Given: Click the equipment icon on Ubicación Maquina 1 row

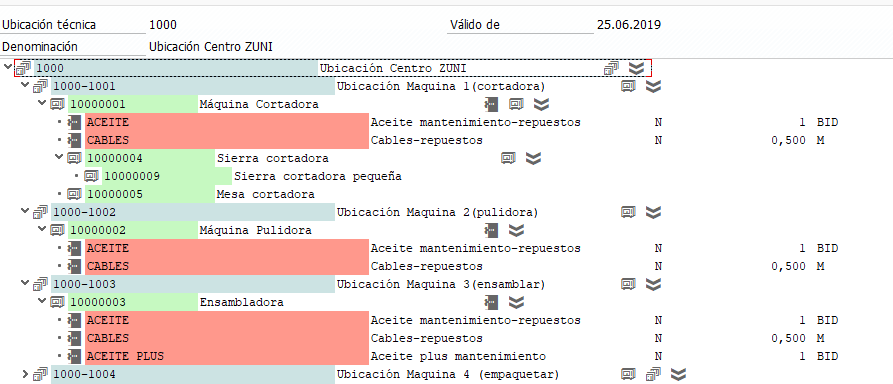Looking at the screenshot, I should [x=628, y=87].
